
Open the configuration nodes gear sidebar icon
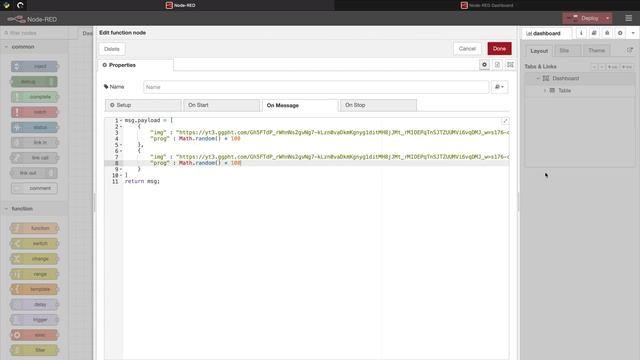point(620,33)
